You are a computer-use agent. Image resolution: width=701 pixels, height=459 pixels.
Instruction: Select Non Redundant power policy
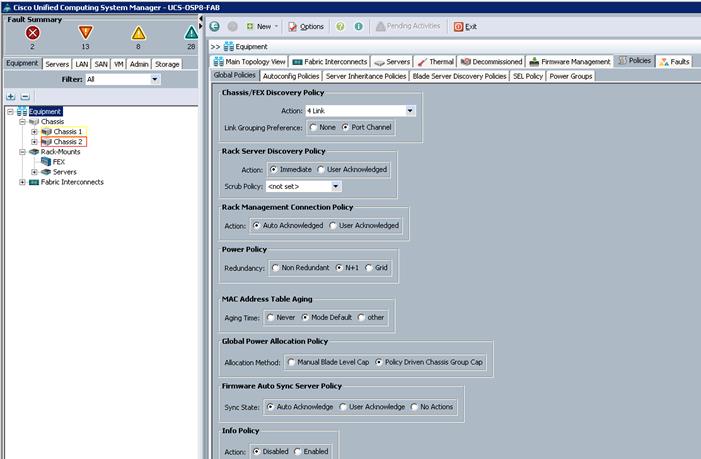(275, 268)
